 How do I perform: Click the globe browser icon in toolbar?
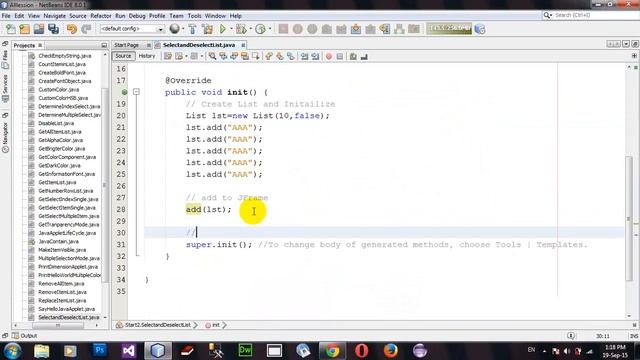(x=174, y=29)
